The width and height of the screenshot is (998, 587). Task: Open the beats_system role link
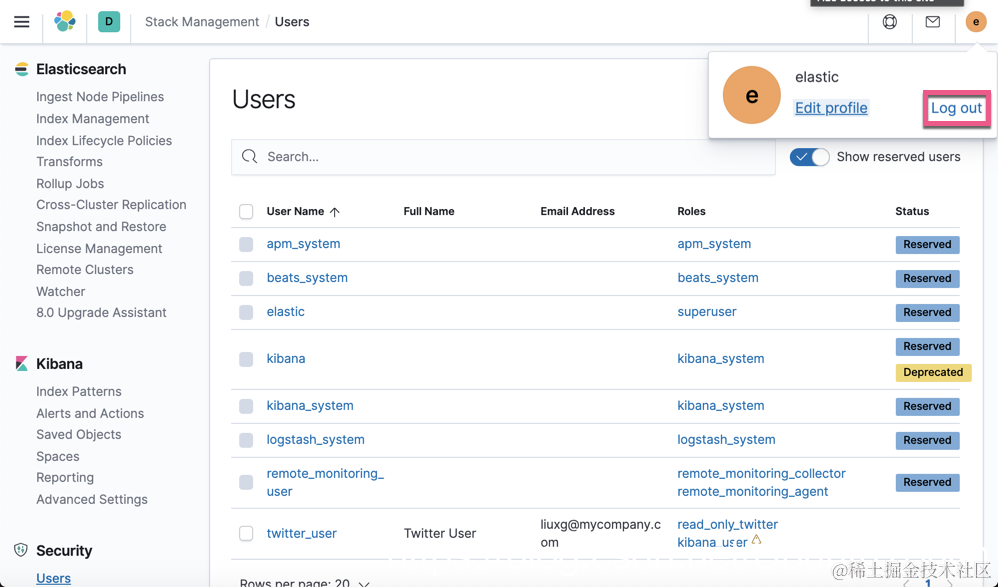pyautogui.click(x=718, y=278)
